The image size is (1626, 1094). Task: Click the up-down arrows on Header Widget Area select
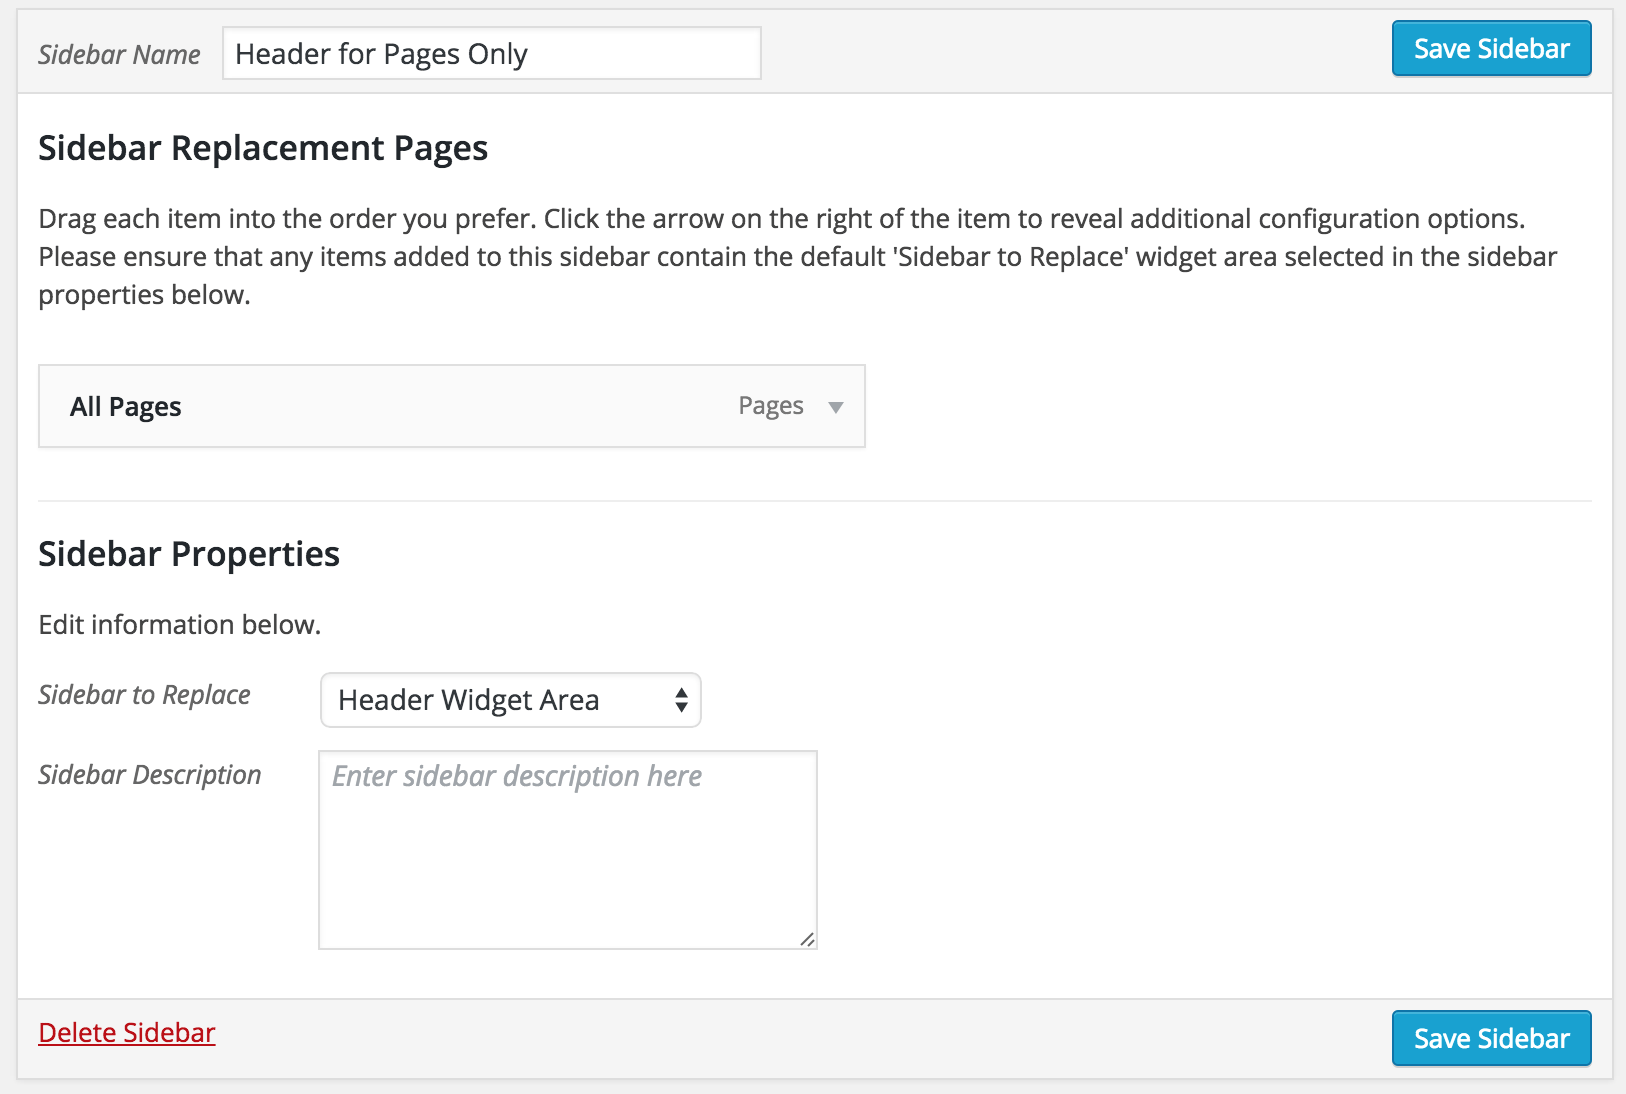(x=681, y=700)
